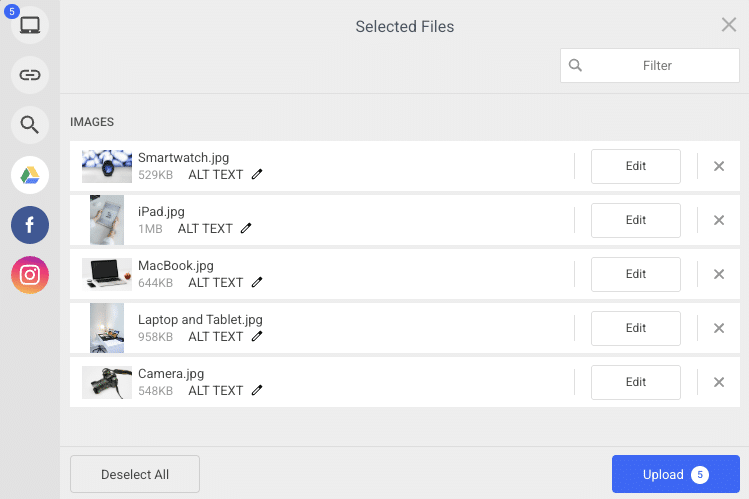This screenshot has width=749, height=499.
Task: Open the Smartwatch.jpg thumbnail
Action: (107, 166)
